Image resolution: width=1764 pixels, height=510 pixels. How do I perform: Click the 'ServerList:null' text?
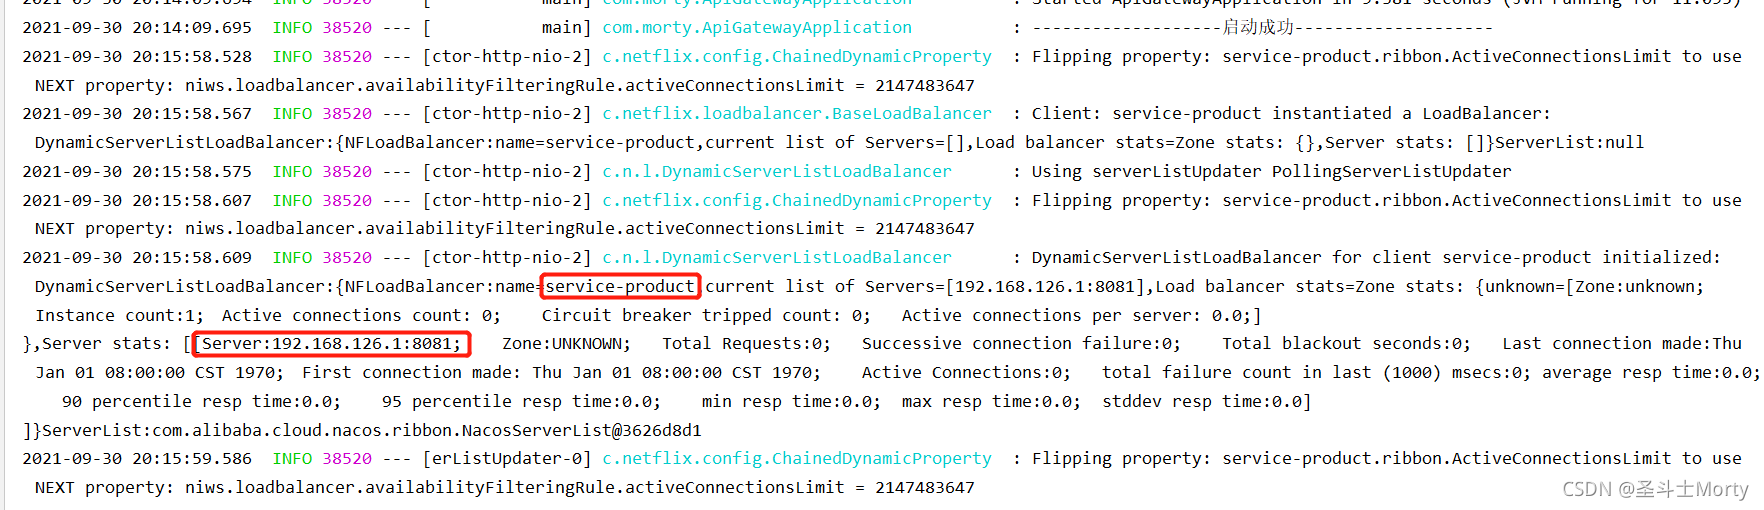(1569, 143)
